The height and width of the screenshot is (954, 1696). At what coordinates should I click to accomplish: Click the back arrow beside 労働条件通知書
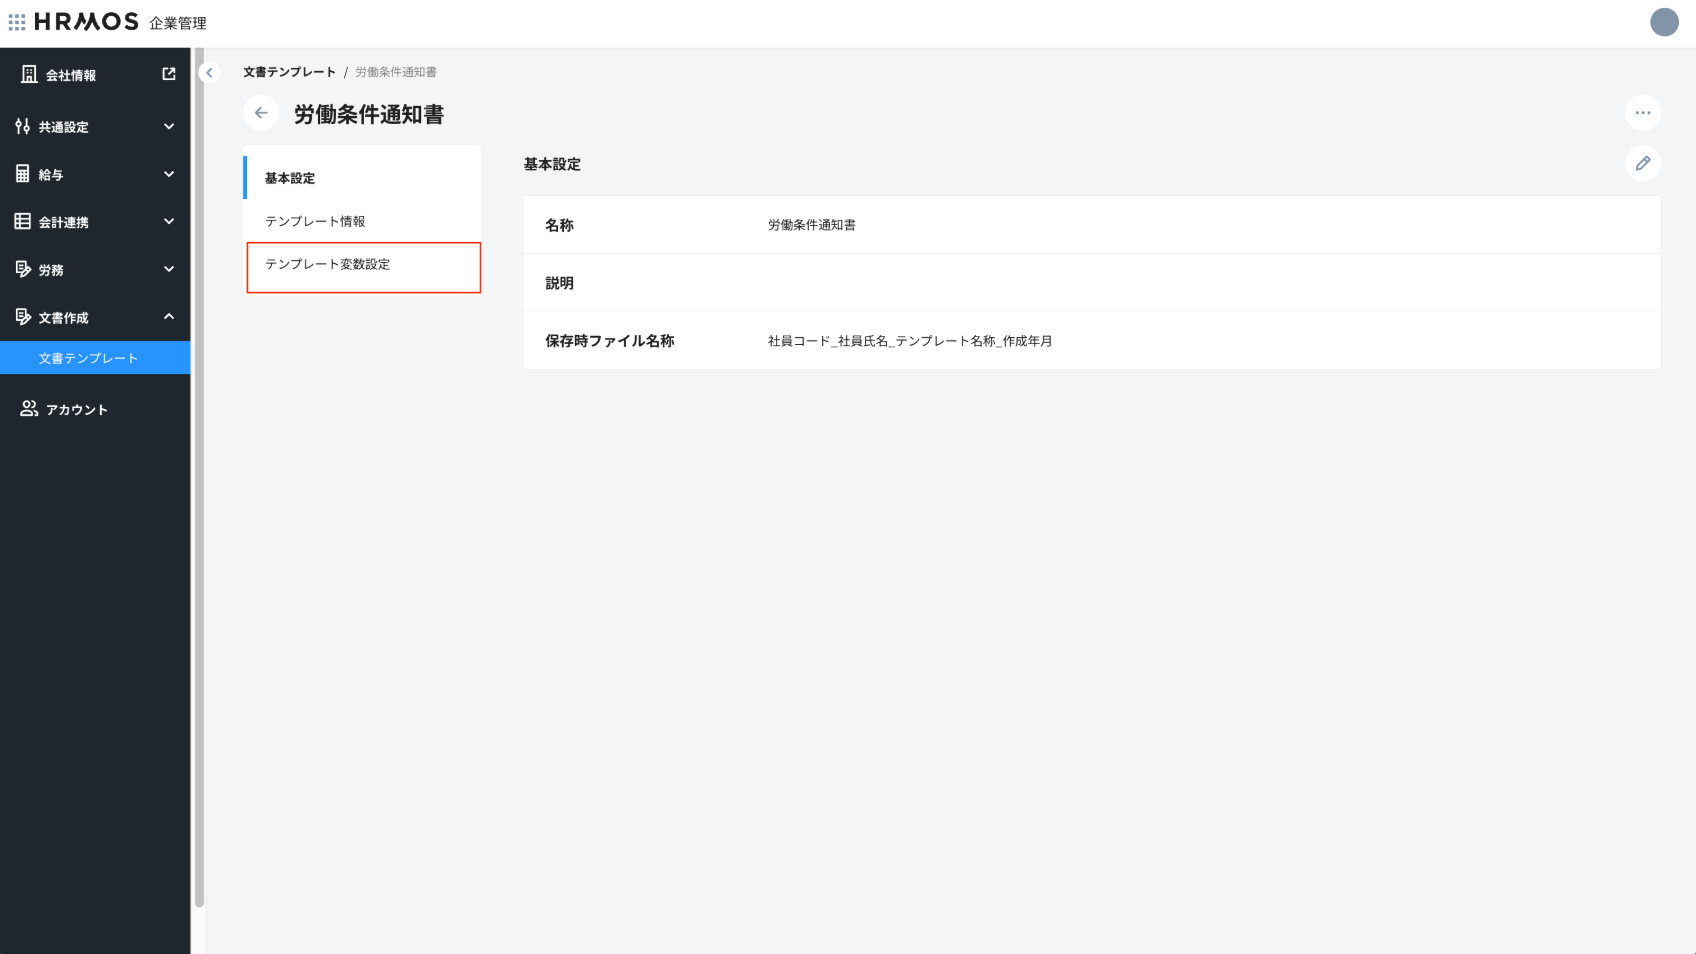(261, 113)
